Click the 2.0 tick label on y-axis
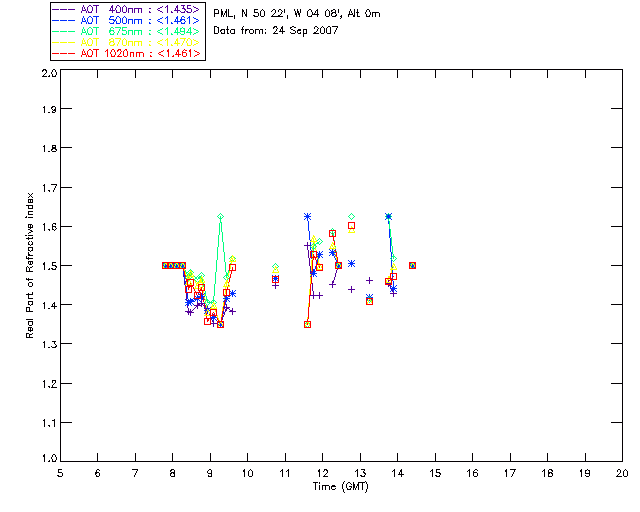Screen dimensions: 640x512 [x=47, y=75]
